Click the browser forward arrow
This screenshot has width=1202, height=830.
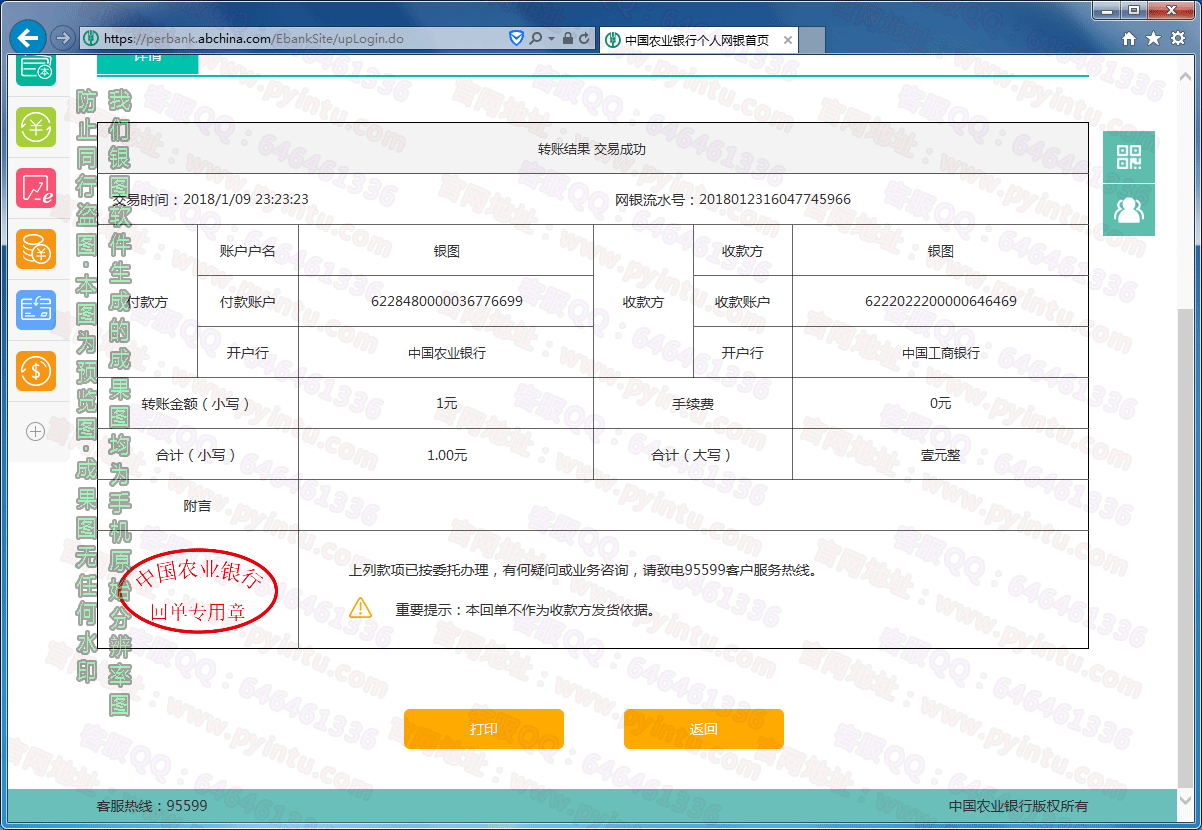[x=62, y=39]
